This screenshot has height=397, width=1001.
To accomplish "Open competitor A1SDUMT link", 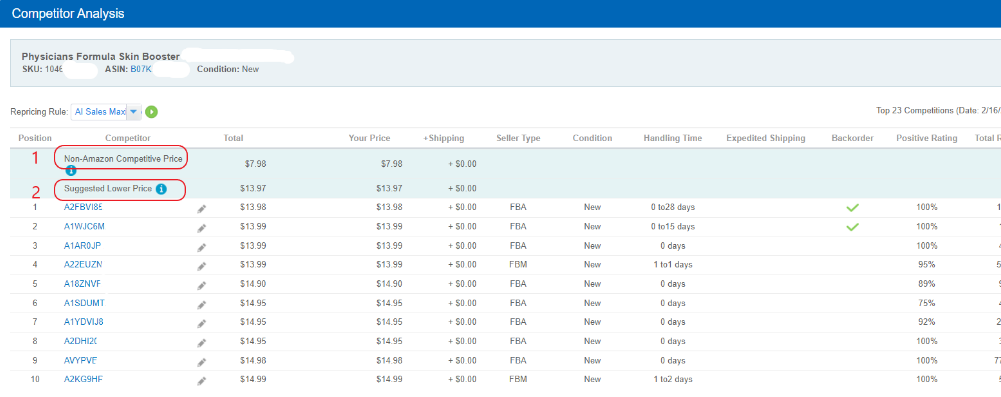I will (84, 303).
